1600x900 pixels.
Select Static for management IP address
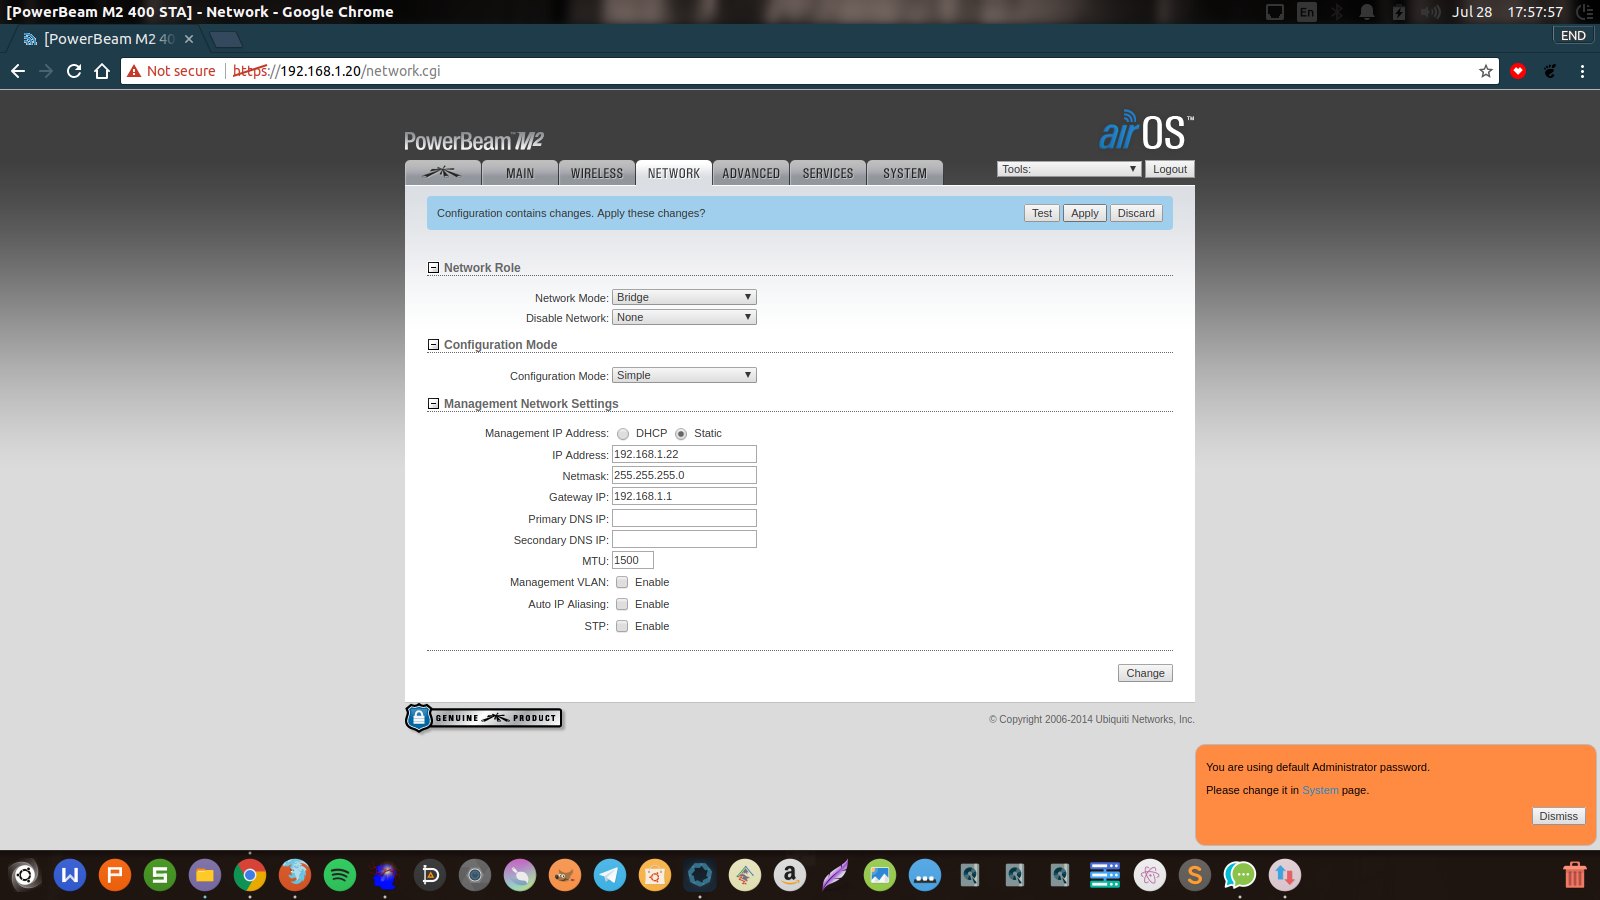(x=681, y=434)
